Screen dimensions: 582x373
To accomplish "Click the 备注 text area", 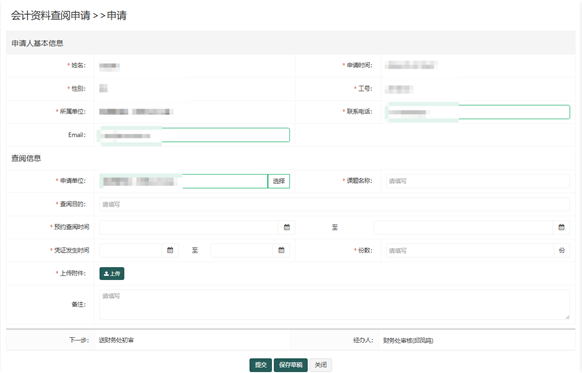I will pos(334,304).
